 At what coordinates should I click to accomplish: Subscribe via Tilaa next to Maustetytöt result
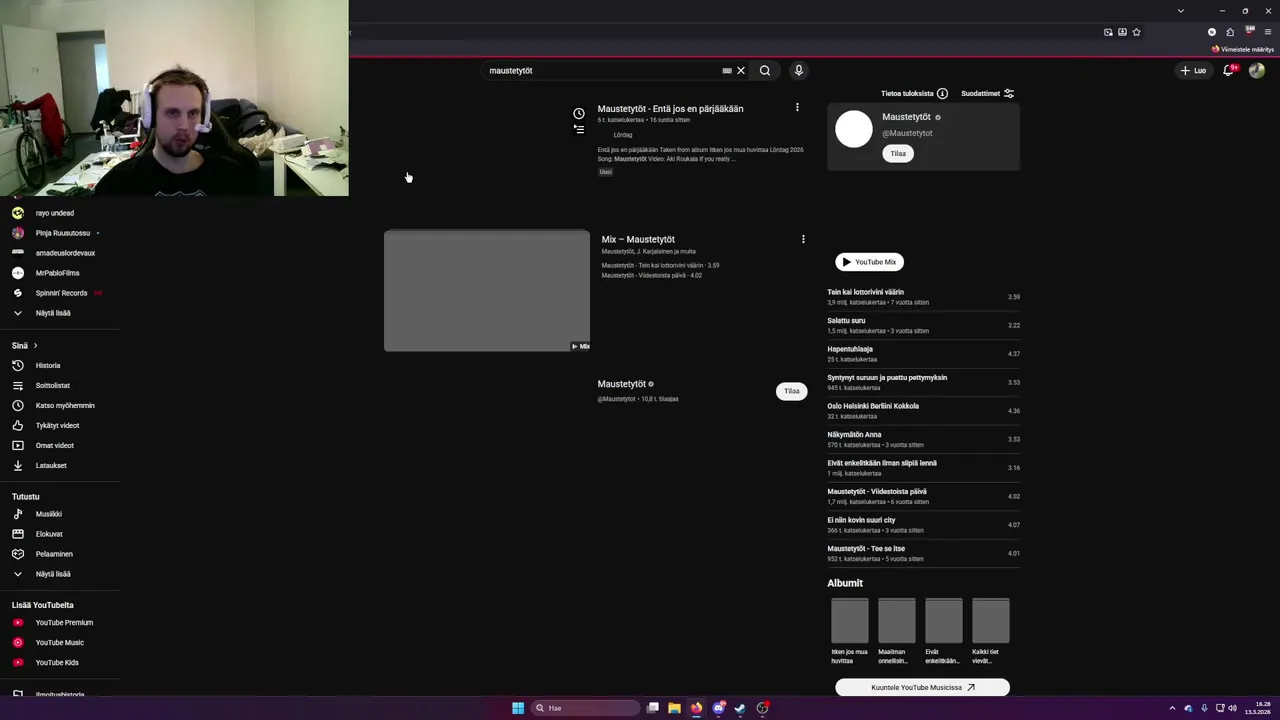pos(791,391)
